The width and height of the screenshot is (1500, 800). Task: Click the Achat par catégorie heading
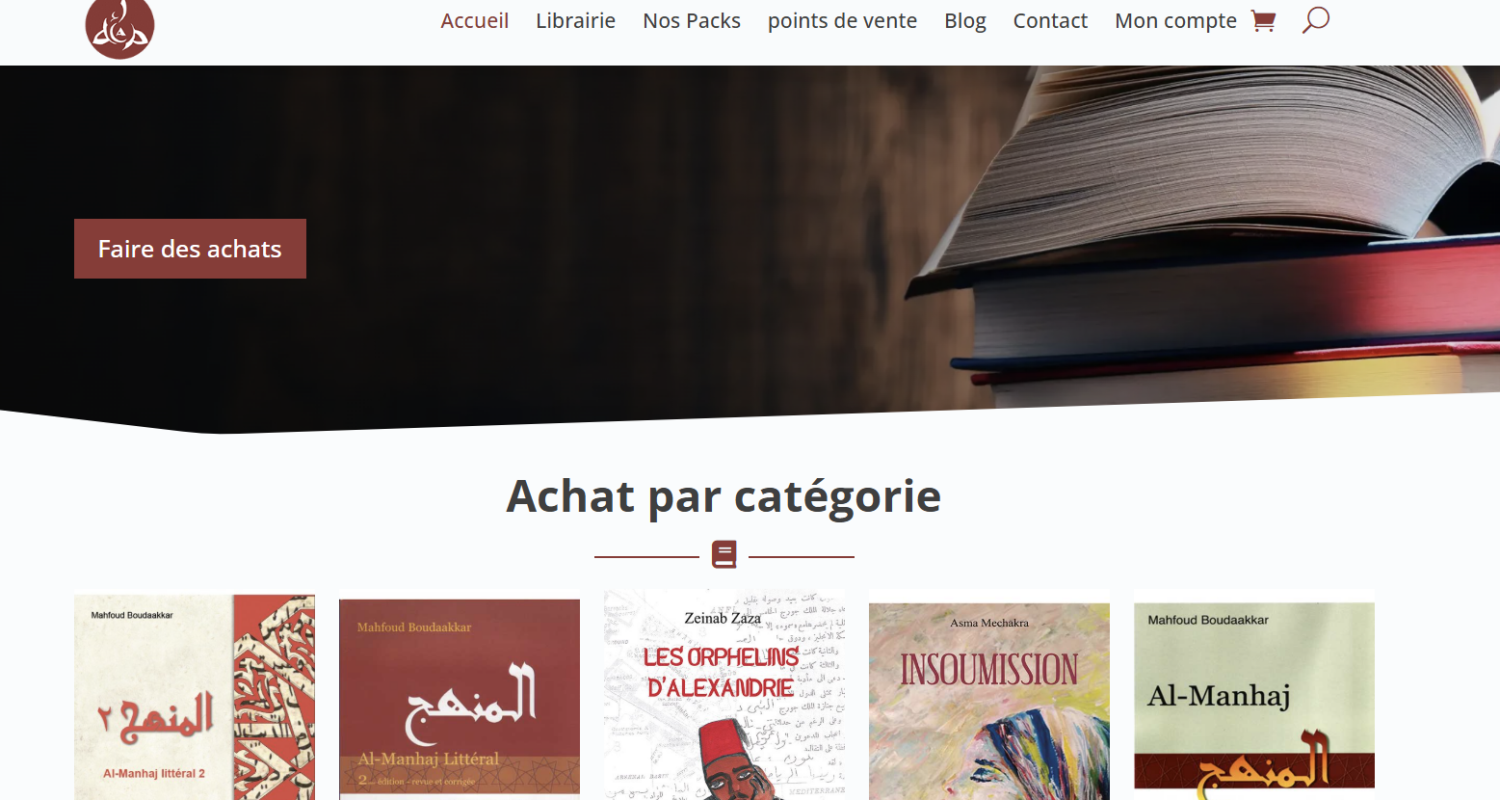click(x=724, y=495)
